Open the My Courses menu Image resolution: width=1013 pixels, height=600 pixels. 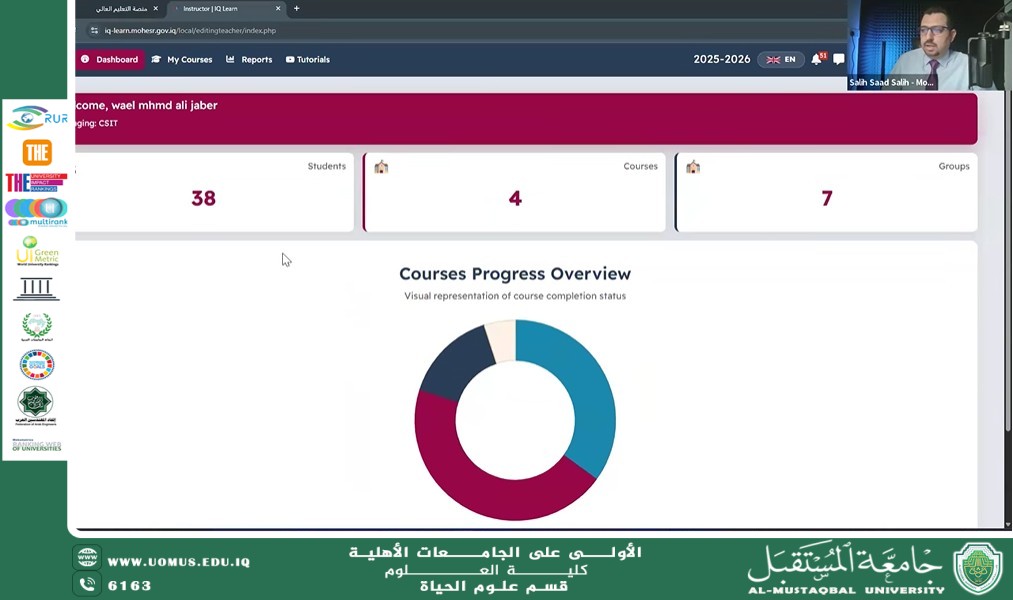(x=182, y=60)
